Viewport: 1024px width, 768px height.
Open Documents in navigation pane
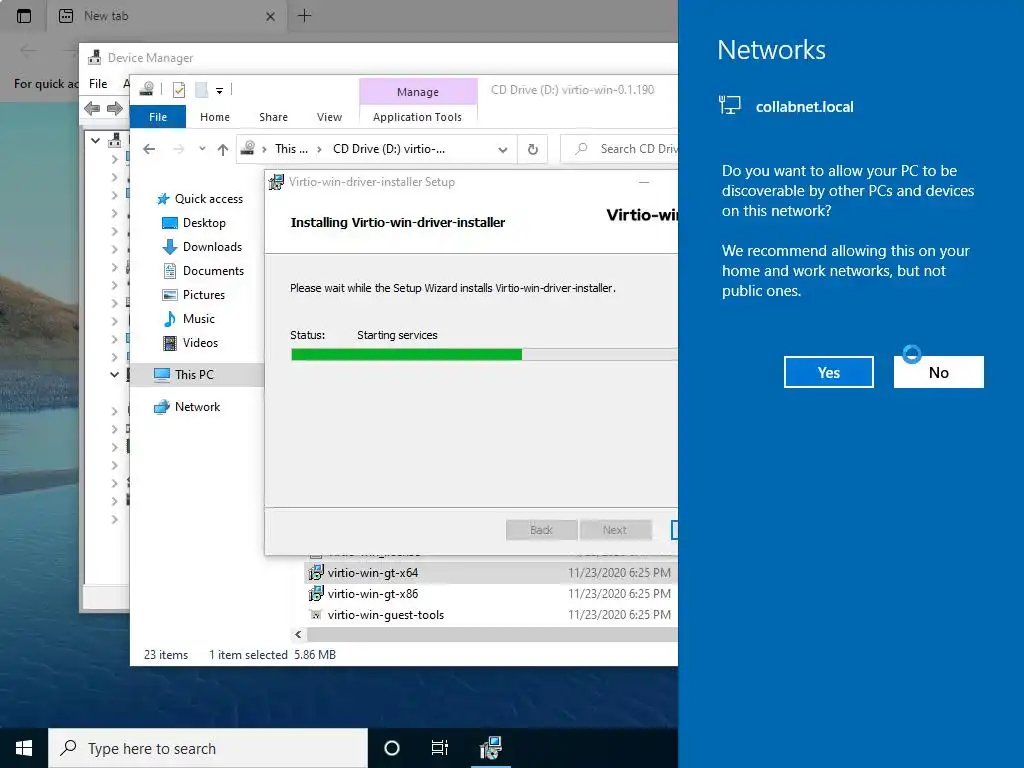213,271
